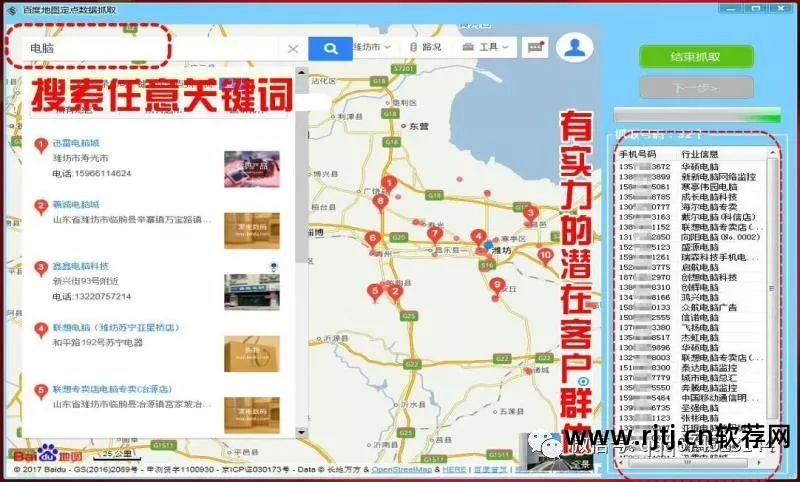Select the 众航电脑广告 table row
Viewport: 800px width, 482px height.
point(691,307)
